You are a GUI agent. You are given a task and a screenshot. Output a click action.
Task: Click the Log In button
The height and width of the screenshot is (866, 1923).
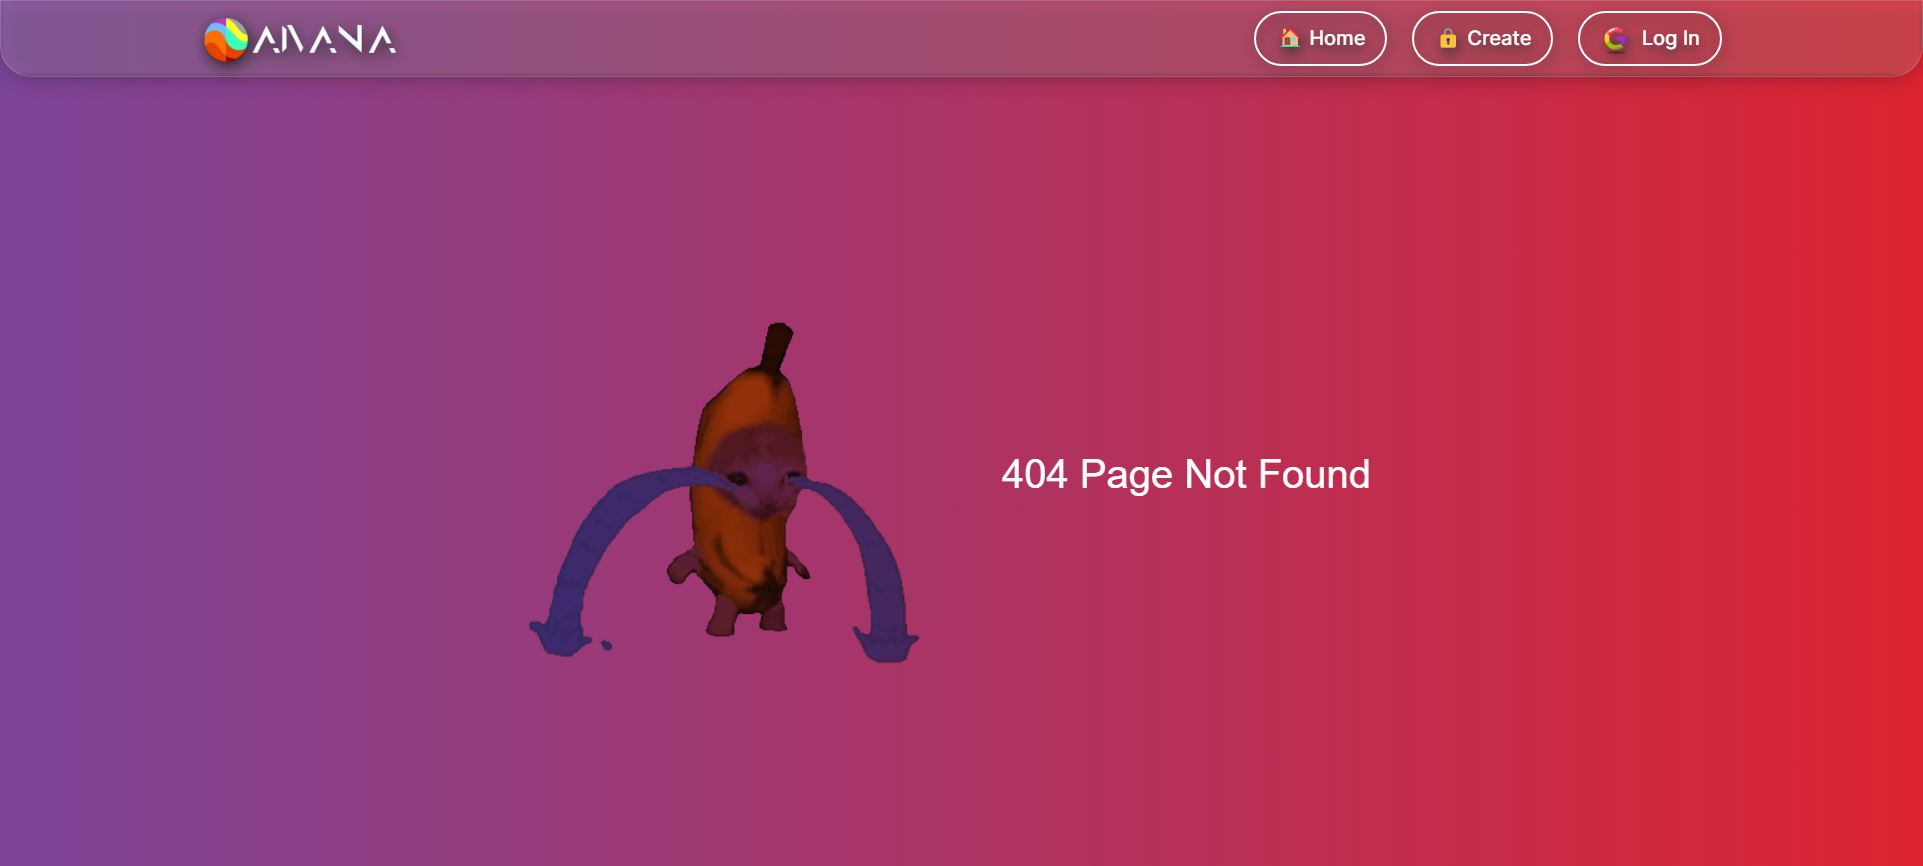click(1650, 38)
